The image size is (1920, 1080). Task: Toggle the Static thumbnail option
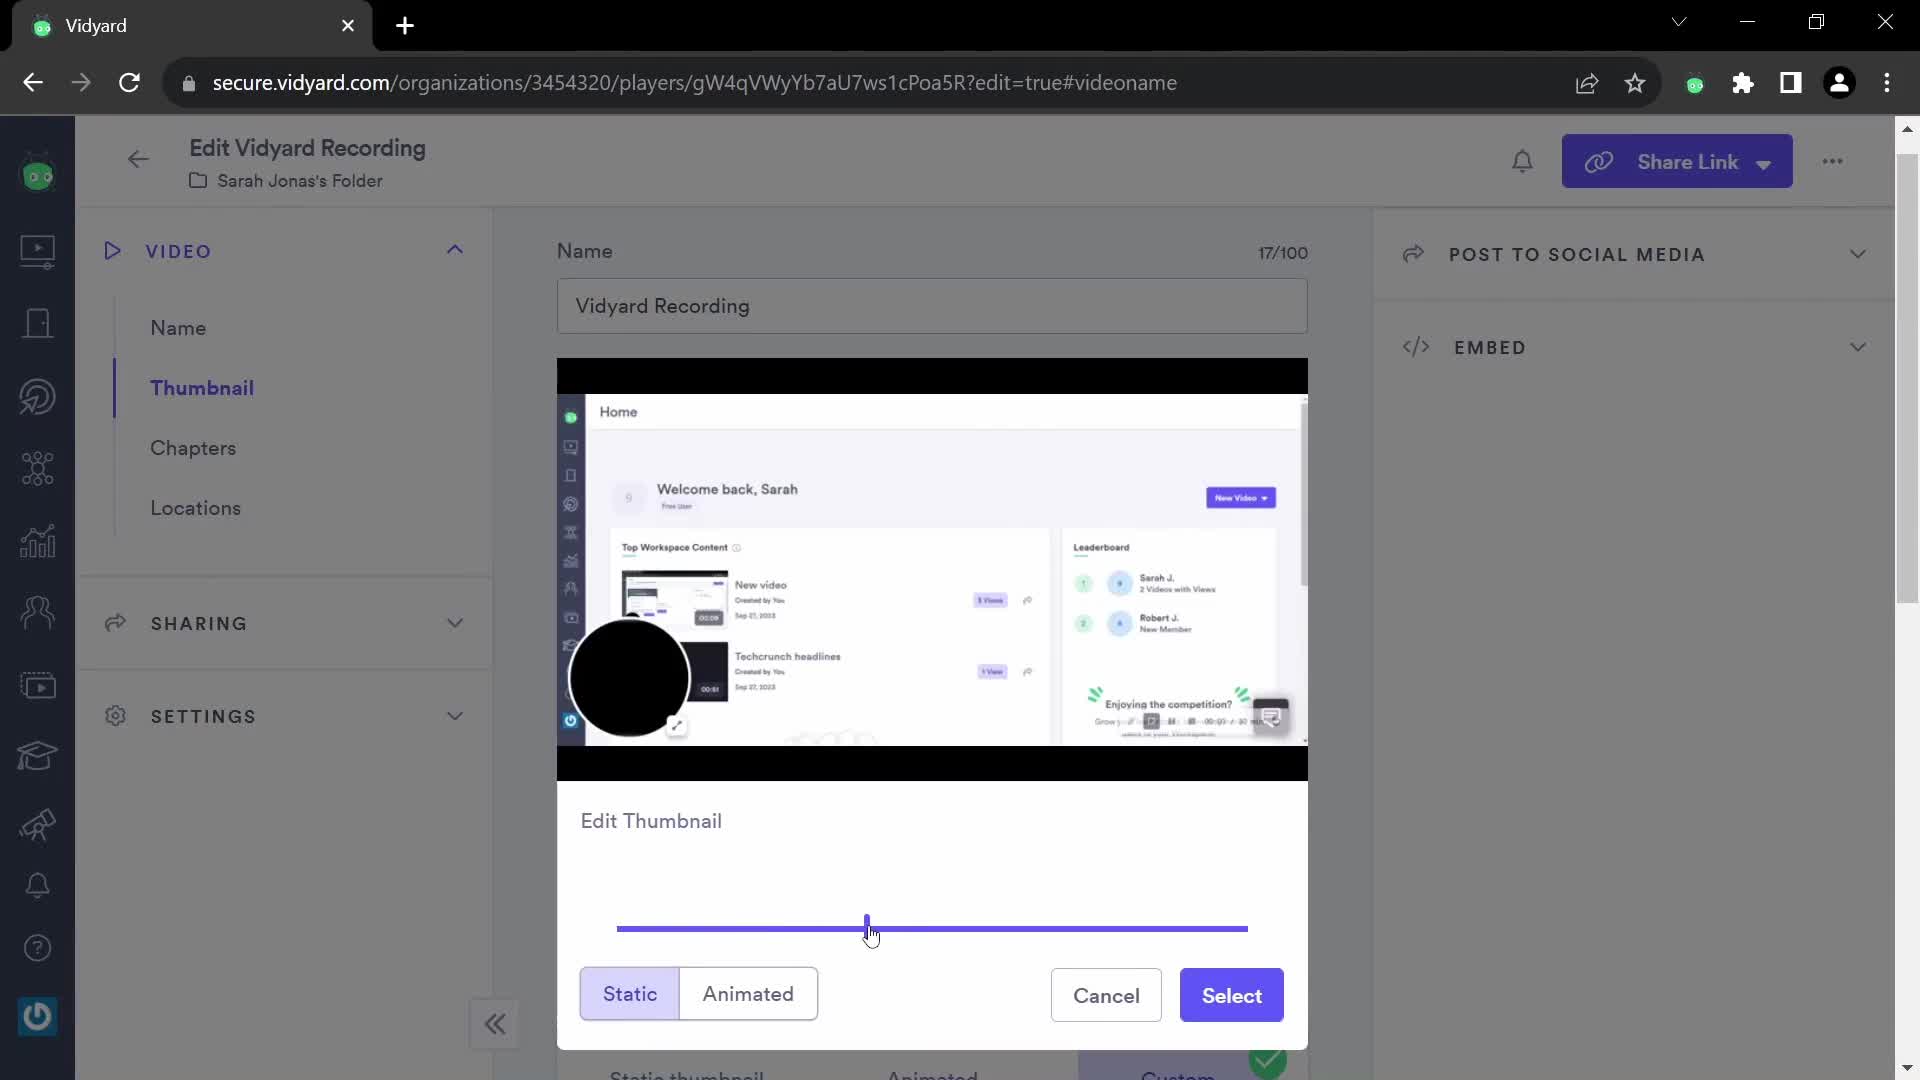629,993
